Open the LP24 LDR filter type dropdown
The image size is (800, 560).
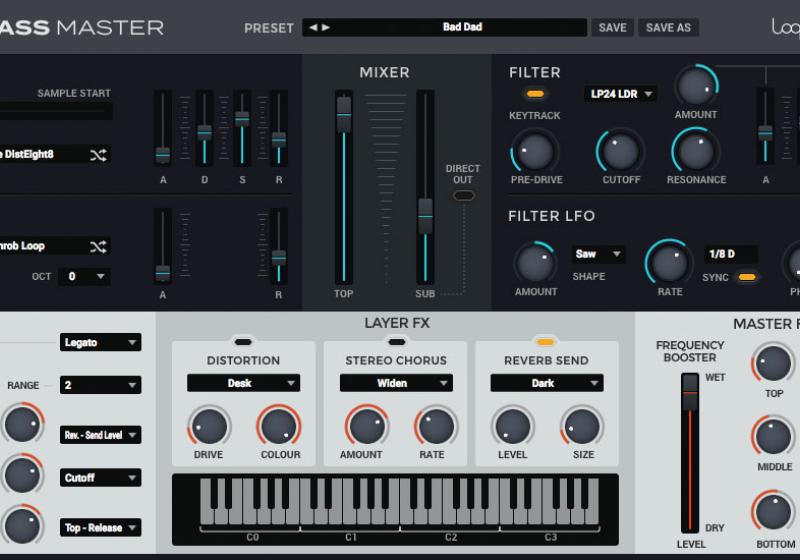pyautogui.click(x=620, y=94)
